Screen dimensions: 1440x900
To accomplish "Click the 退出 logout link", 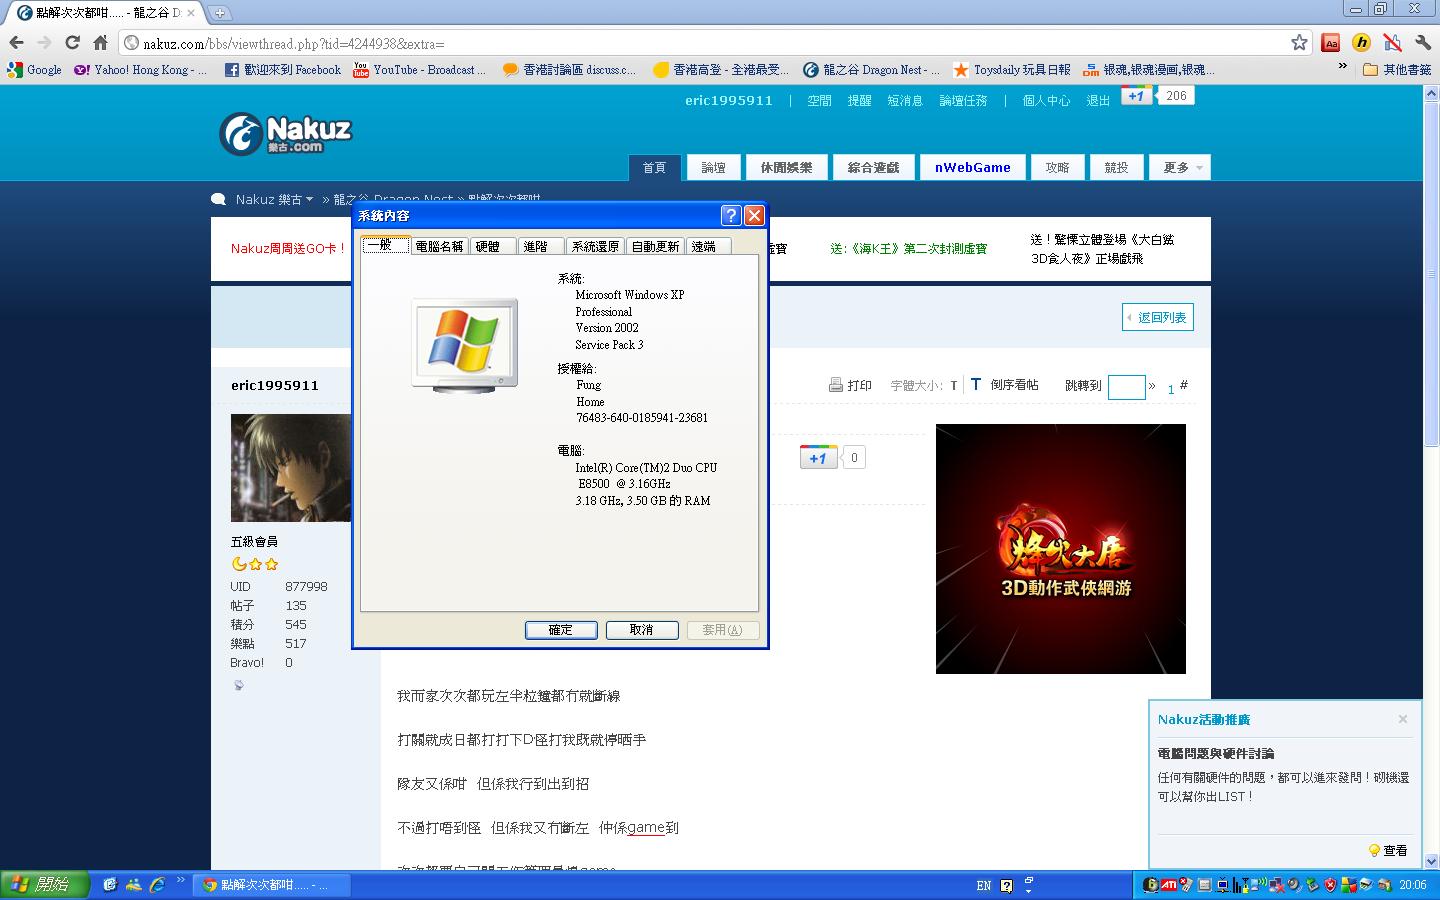I will tap(1098, 101).
